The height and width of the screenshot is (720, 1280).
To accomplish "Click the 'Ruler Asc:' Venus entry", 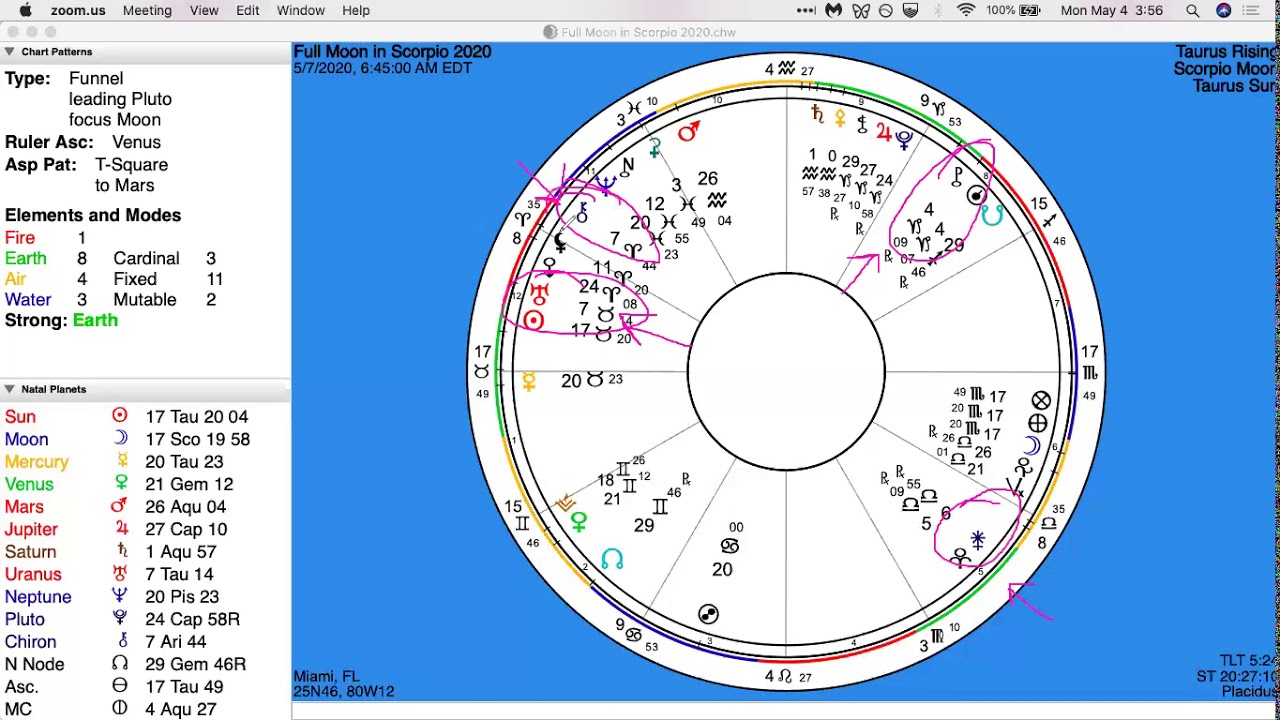I will click(x=136, y=142).
